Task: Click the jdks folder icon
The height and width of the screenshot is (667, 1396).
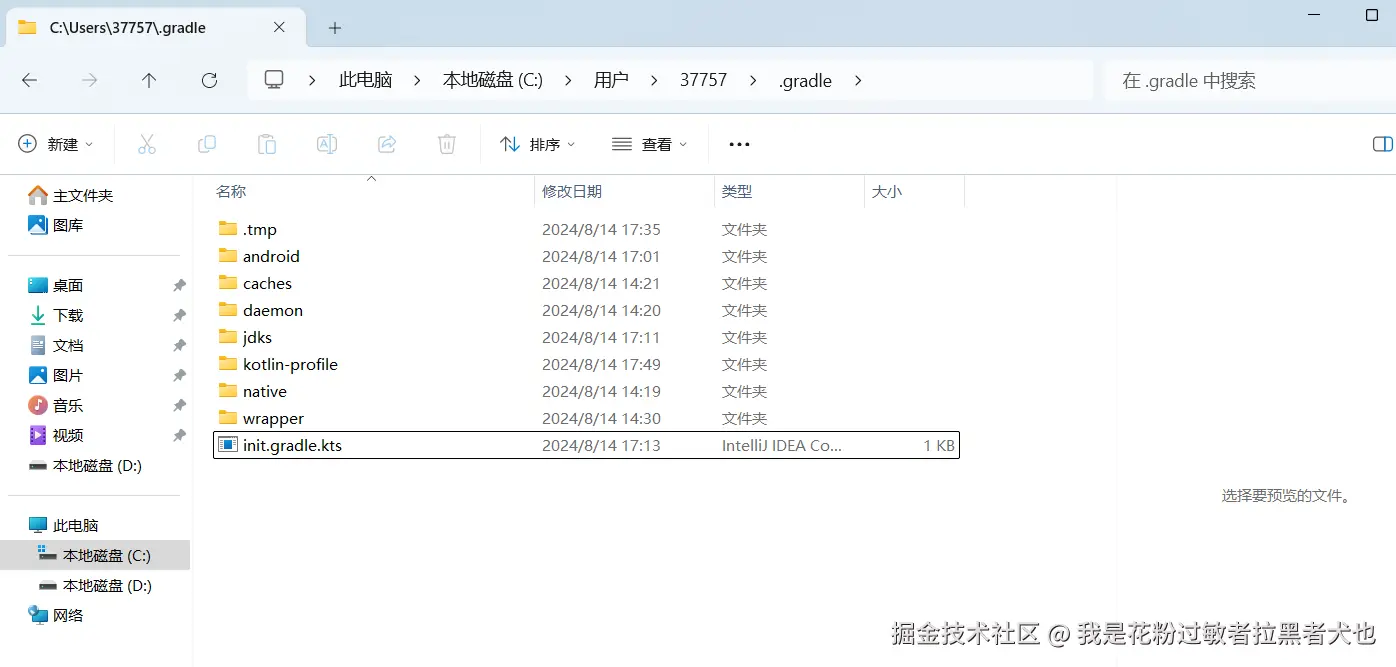Action: click(x=228, y=337)
